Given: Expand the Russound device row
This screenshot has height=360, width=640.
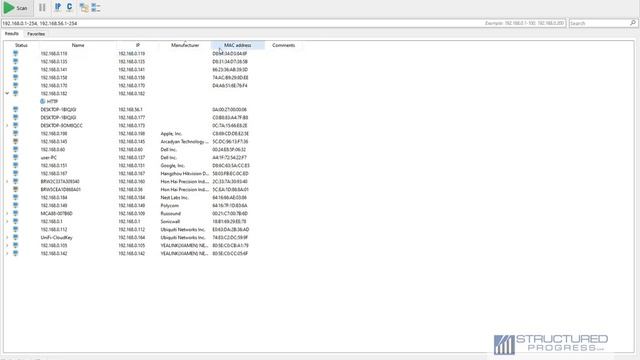Looking at the screenshot, I should pyautogui.click(x=7, y=213).
